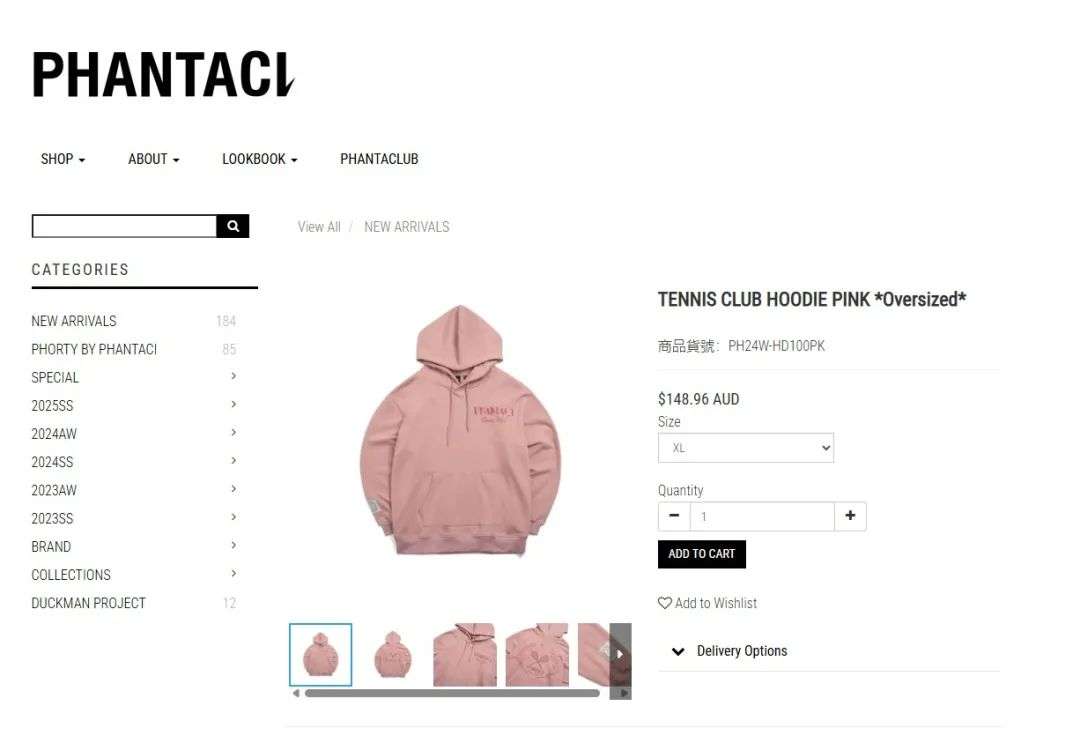Open the LOOKBOOK menu
This screenshot has width=1080, height=743.
tap(260, 159)
